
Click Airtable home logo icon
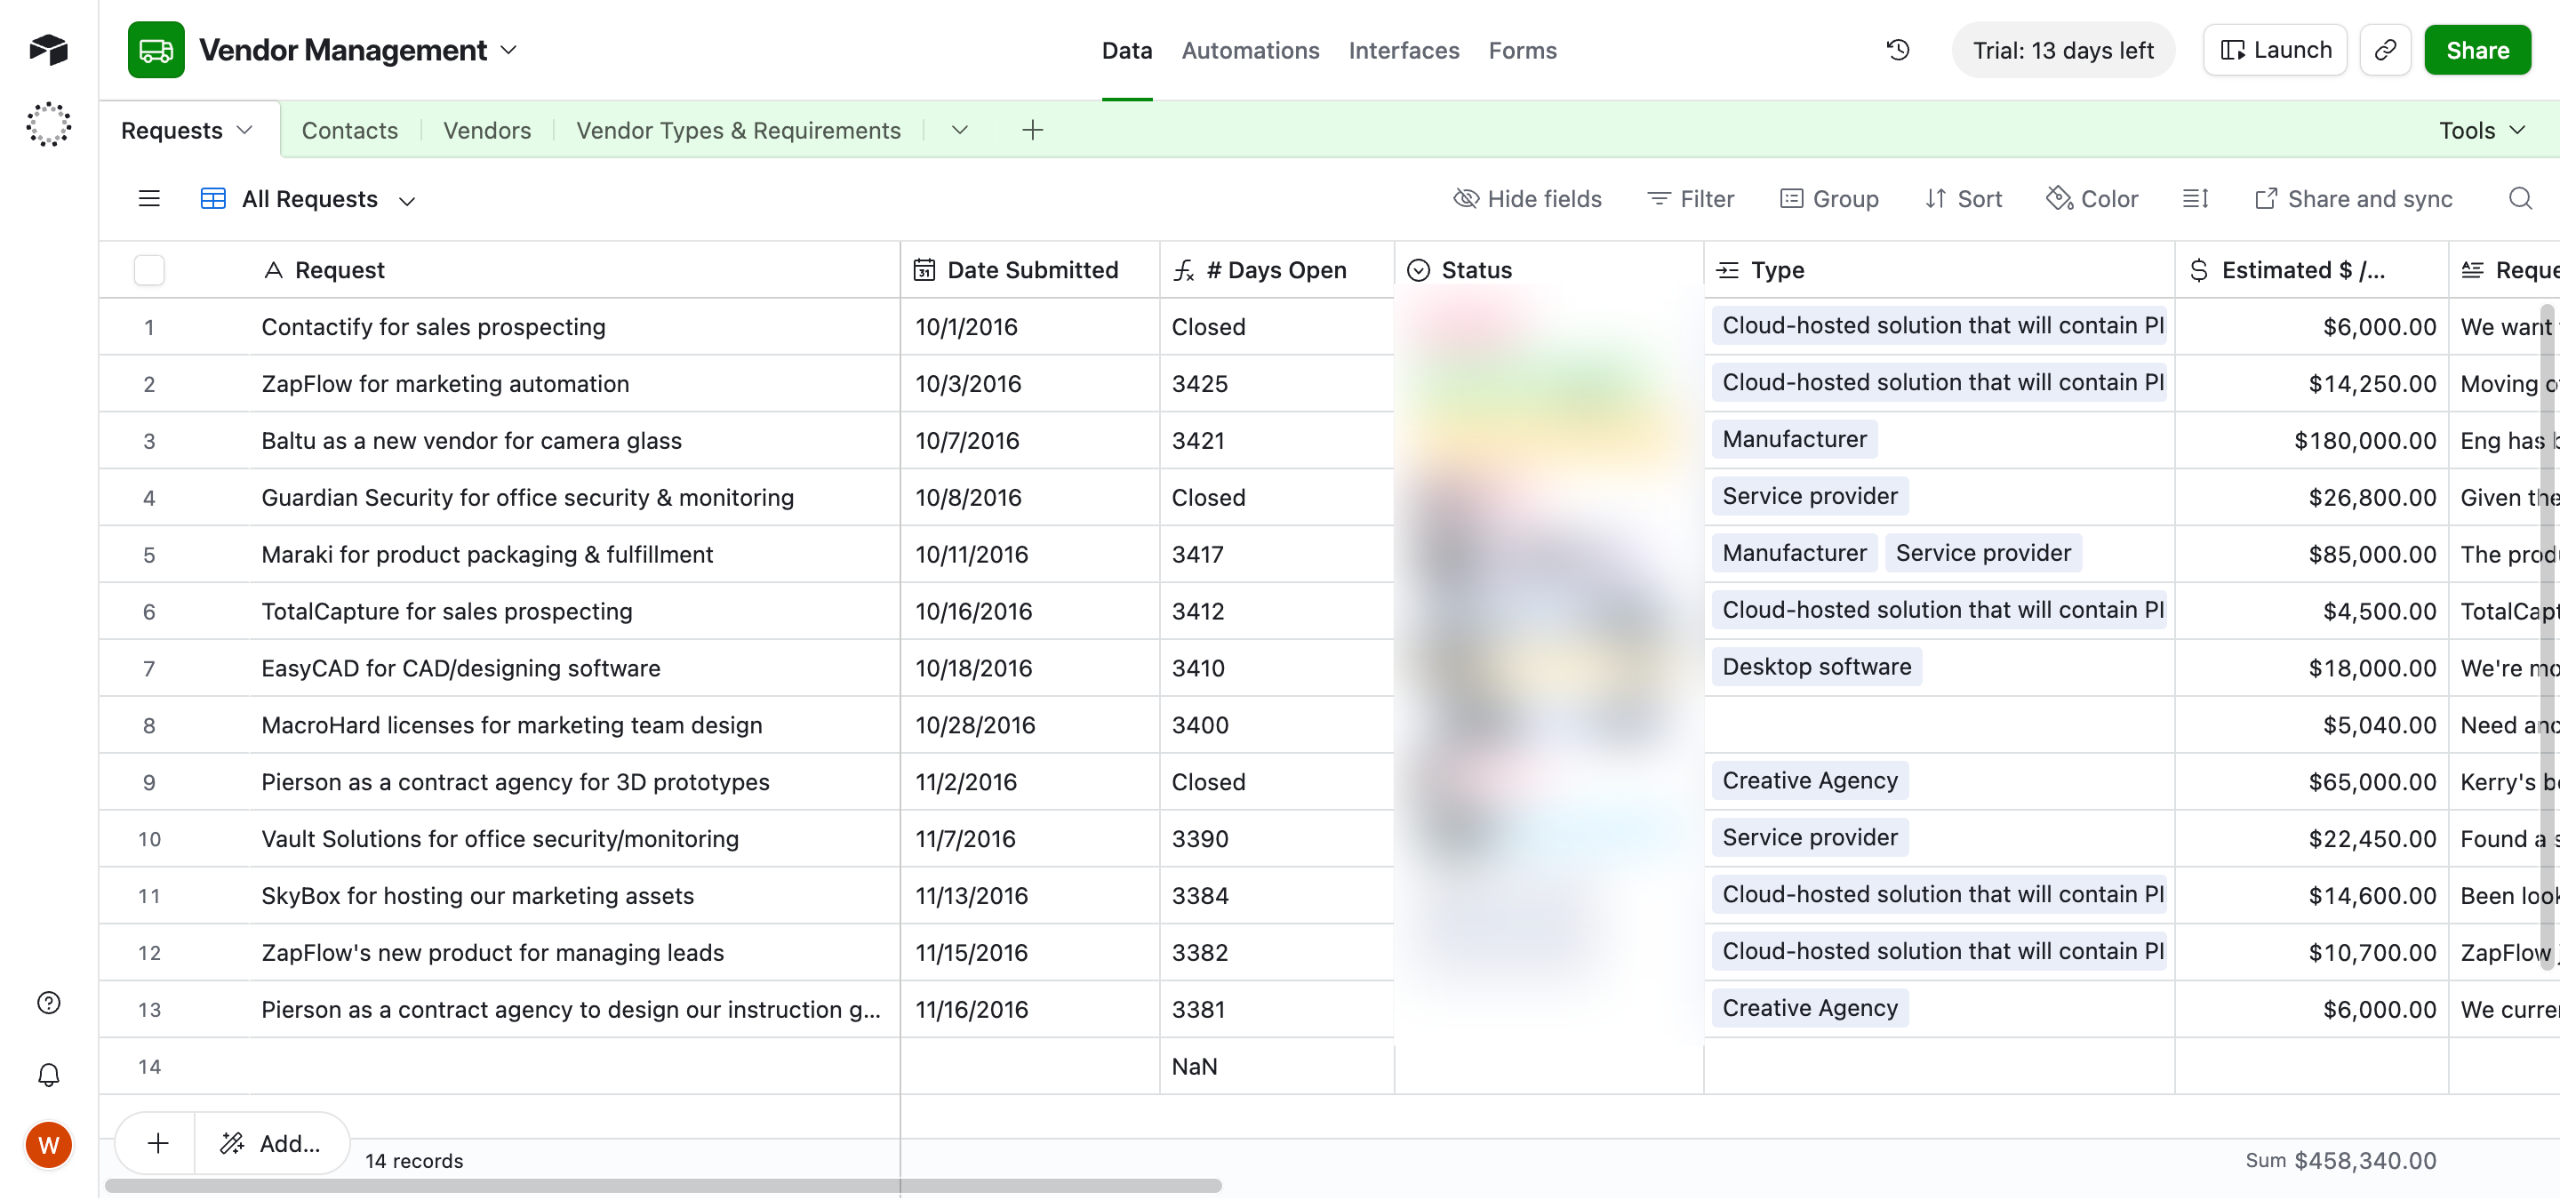point(48,49)
